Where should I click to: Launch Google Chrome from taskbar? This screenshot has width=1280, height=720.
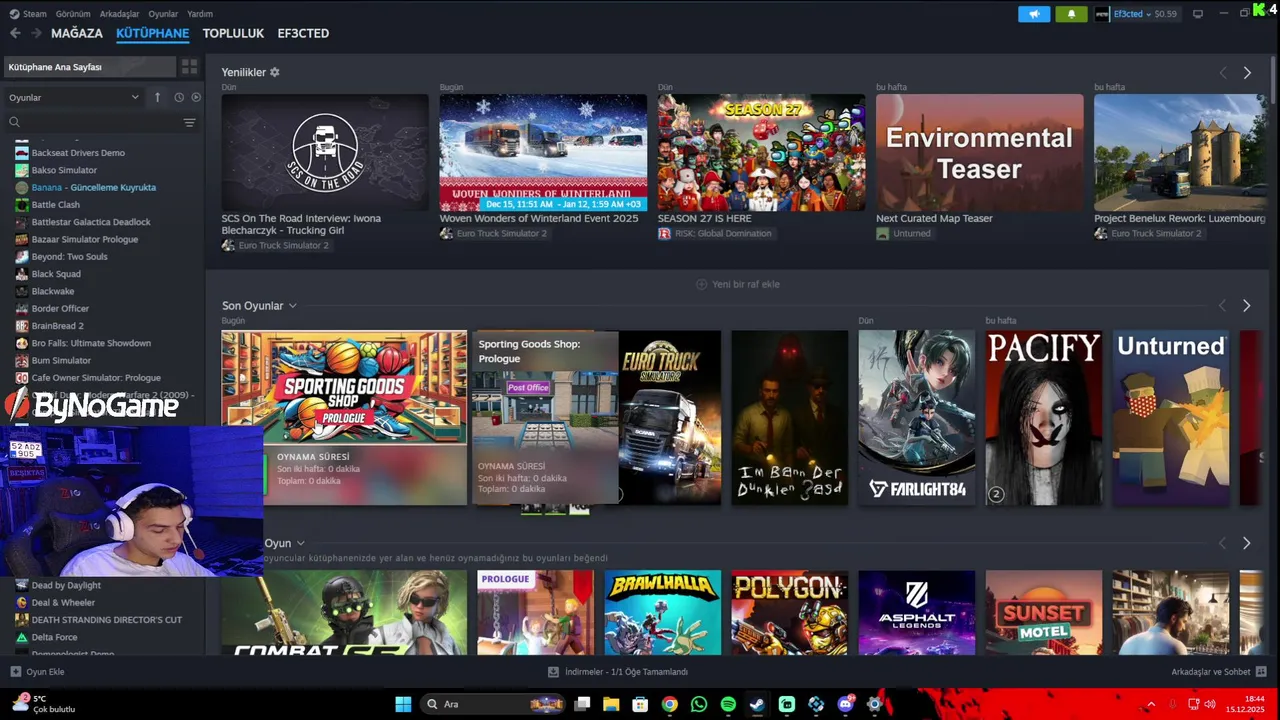pyautogui.click(x=670, y=704)
